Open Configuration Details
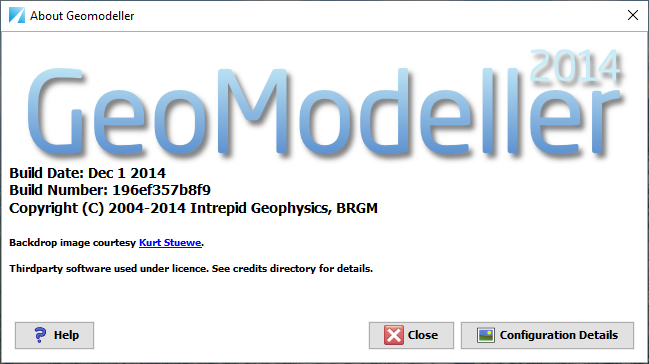The width and height of the screenshot is (649, 364). pos(547,335)
